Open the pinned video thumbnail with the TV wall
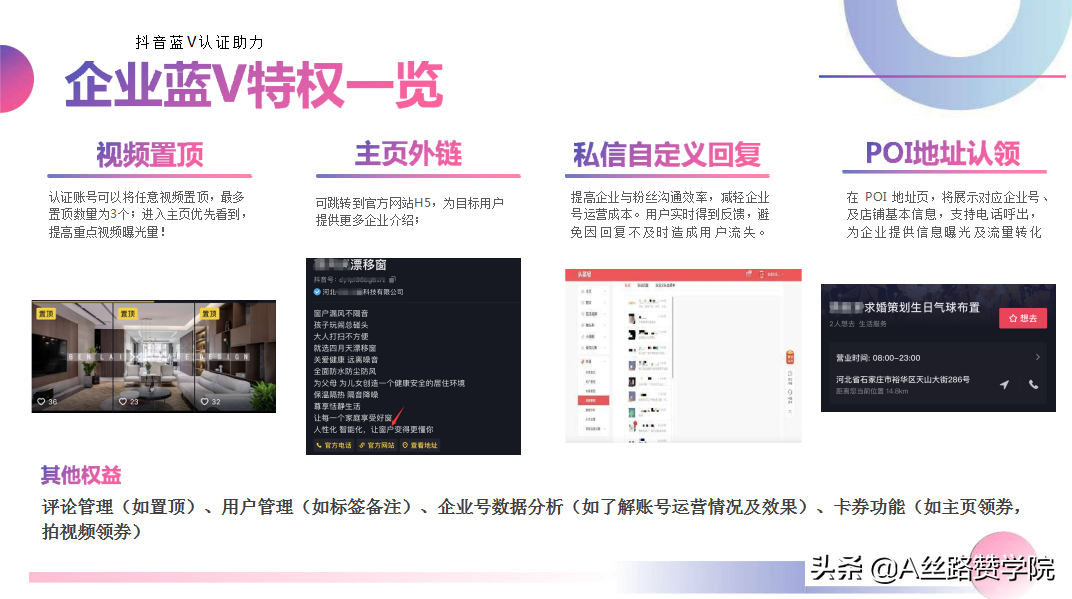This screenshot has width=1072, height=599. pos(72,356)
